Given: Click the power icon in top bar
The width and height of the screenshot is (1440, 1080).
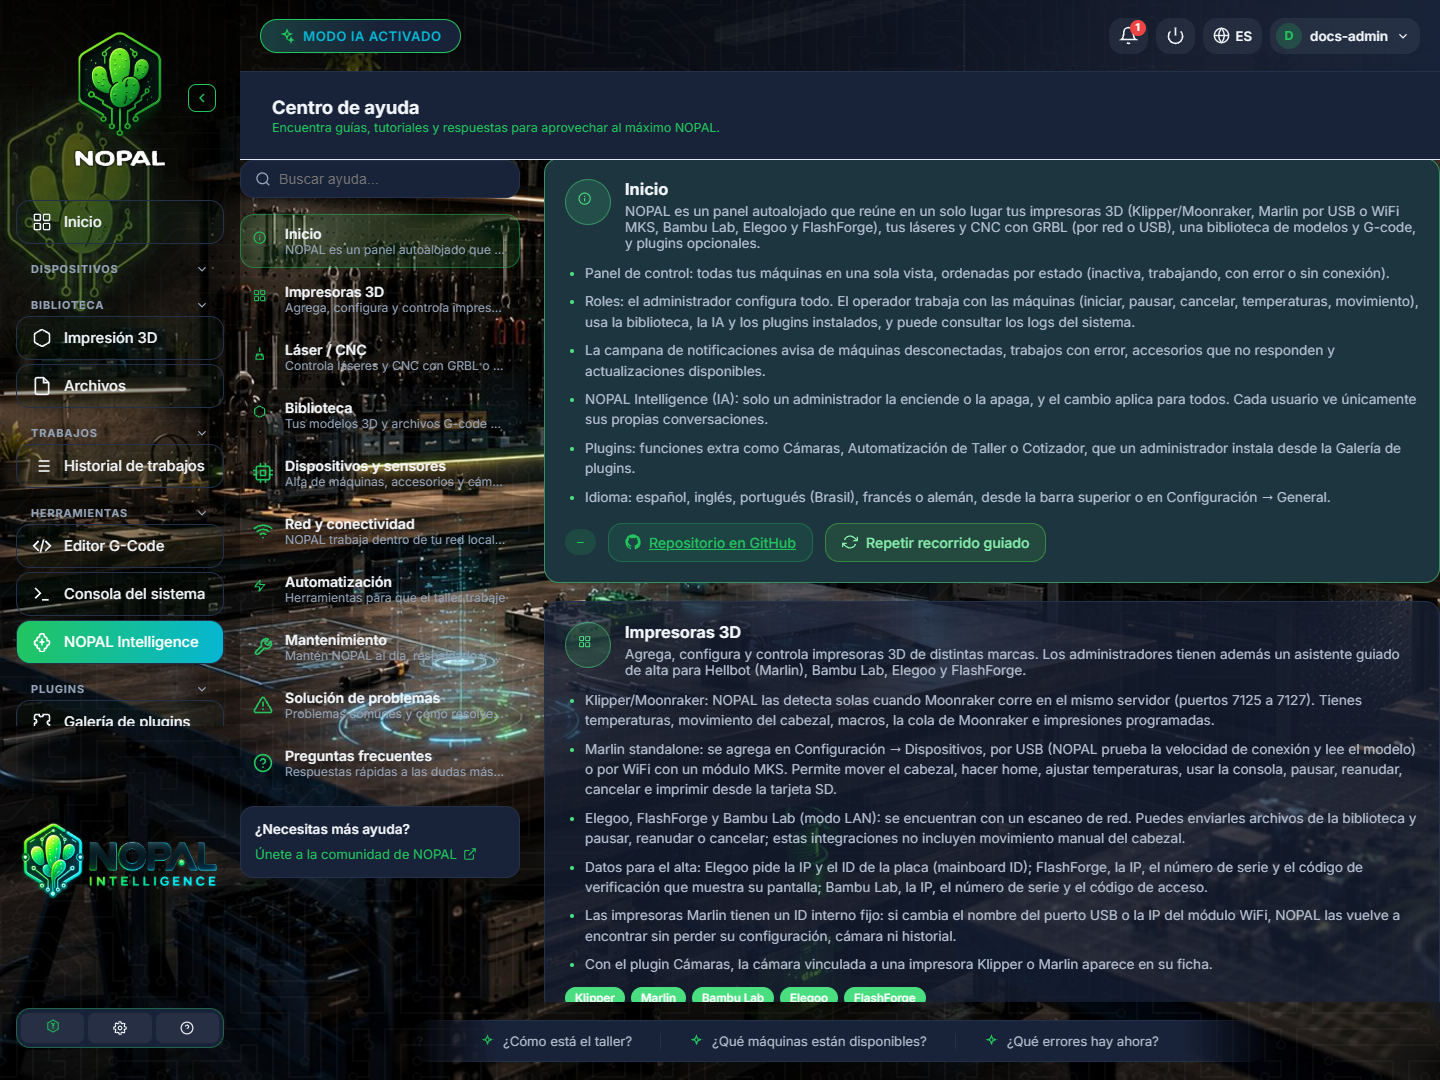Looking at the screenshot, I should tap(1175, 36).
